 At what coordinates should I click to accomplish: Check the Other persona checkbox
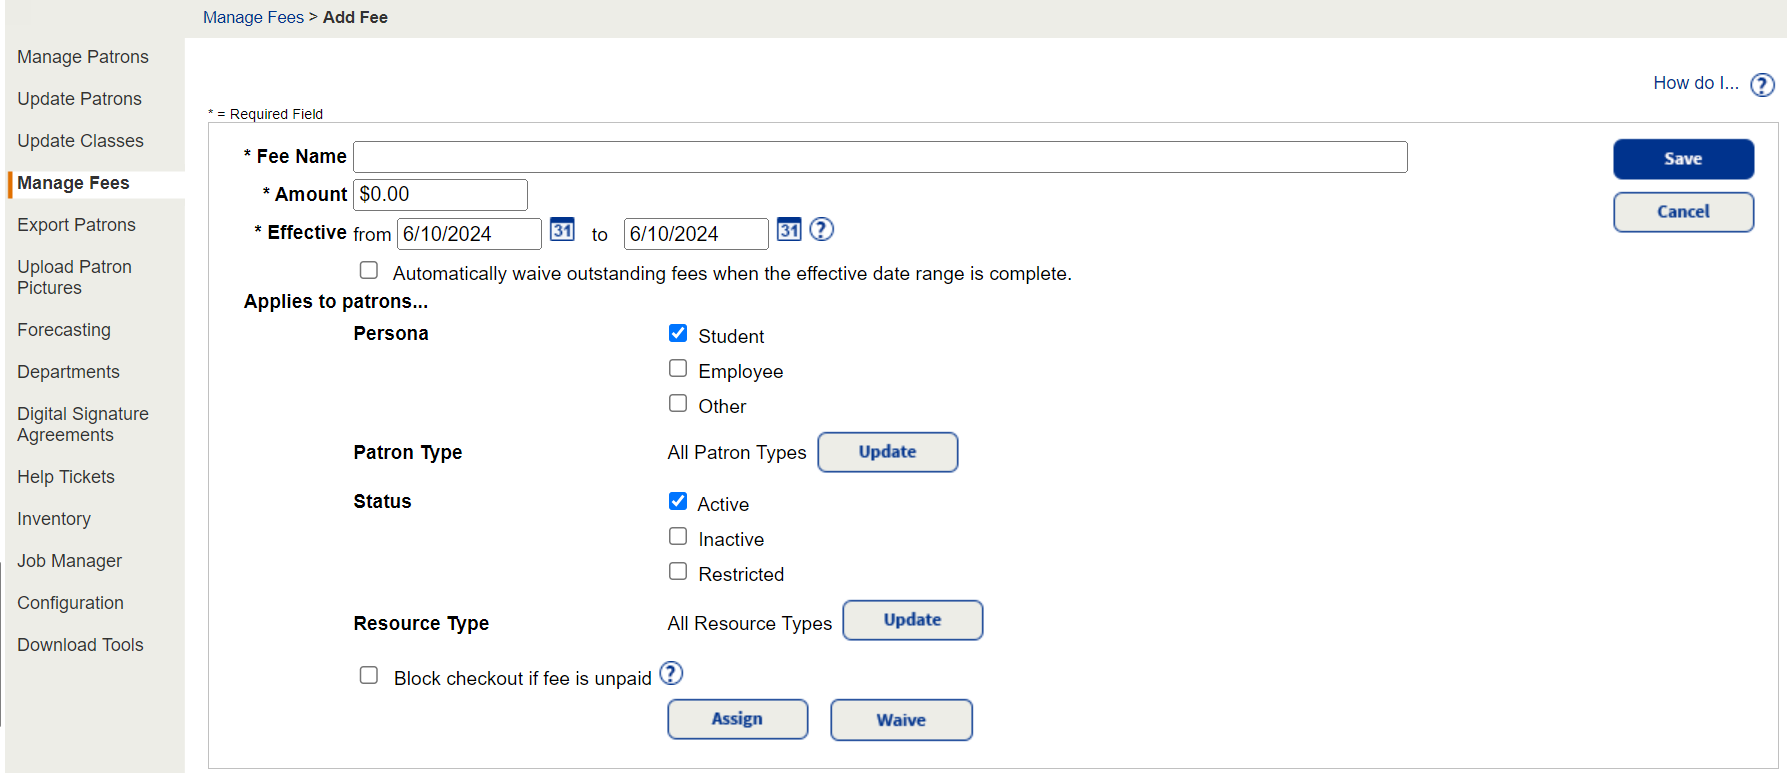[678, 403]
